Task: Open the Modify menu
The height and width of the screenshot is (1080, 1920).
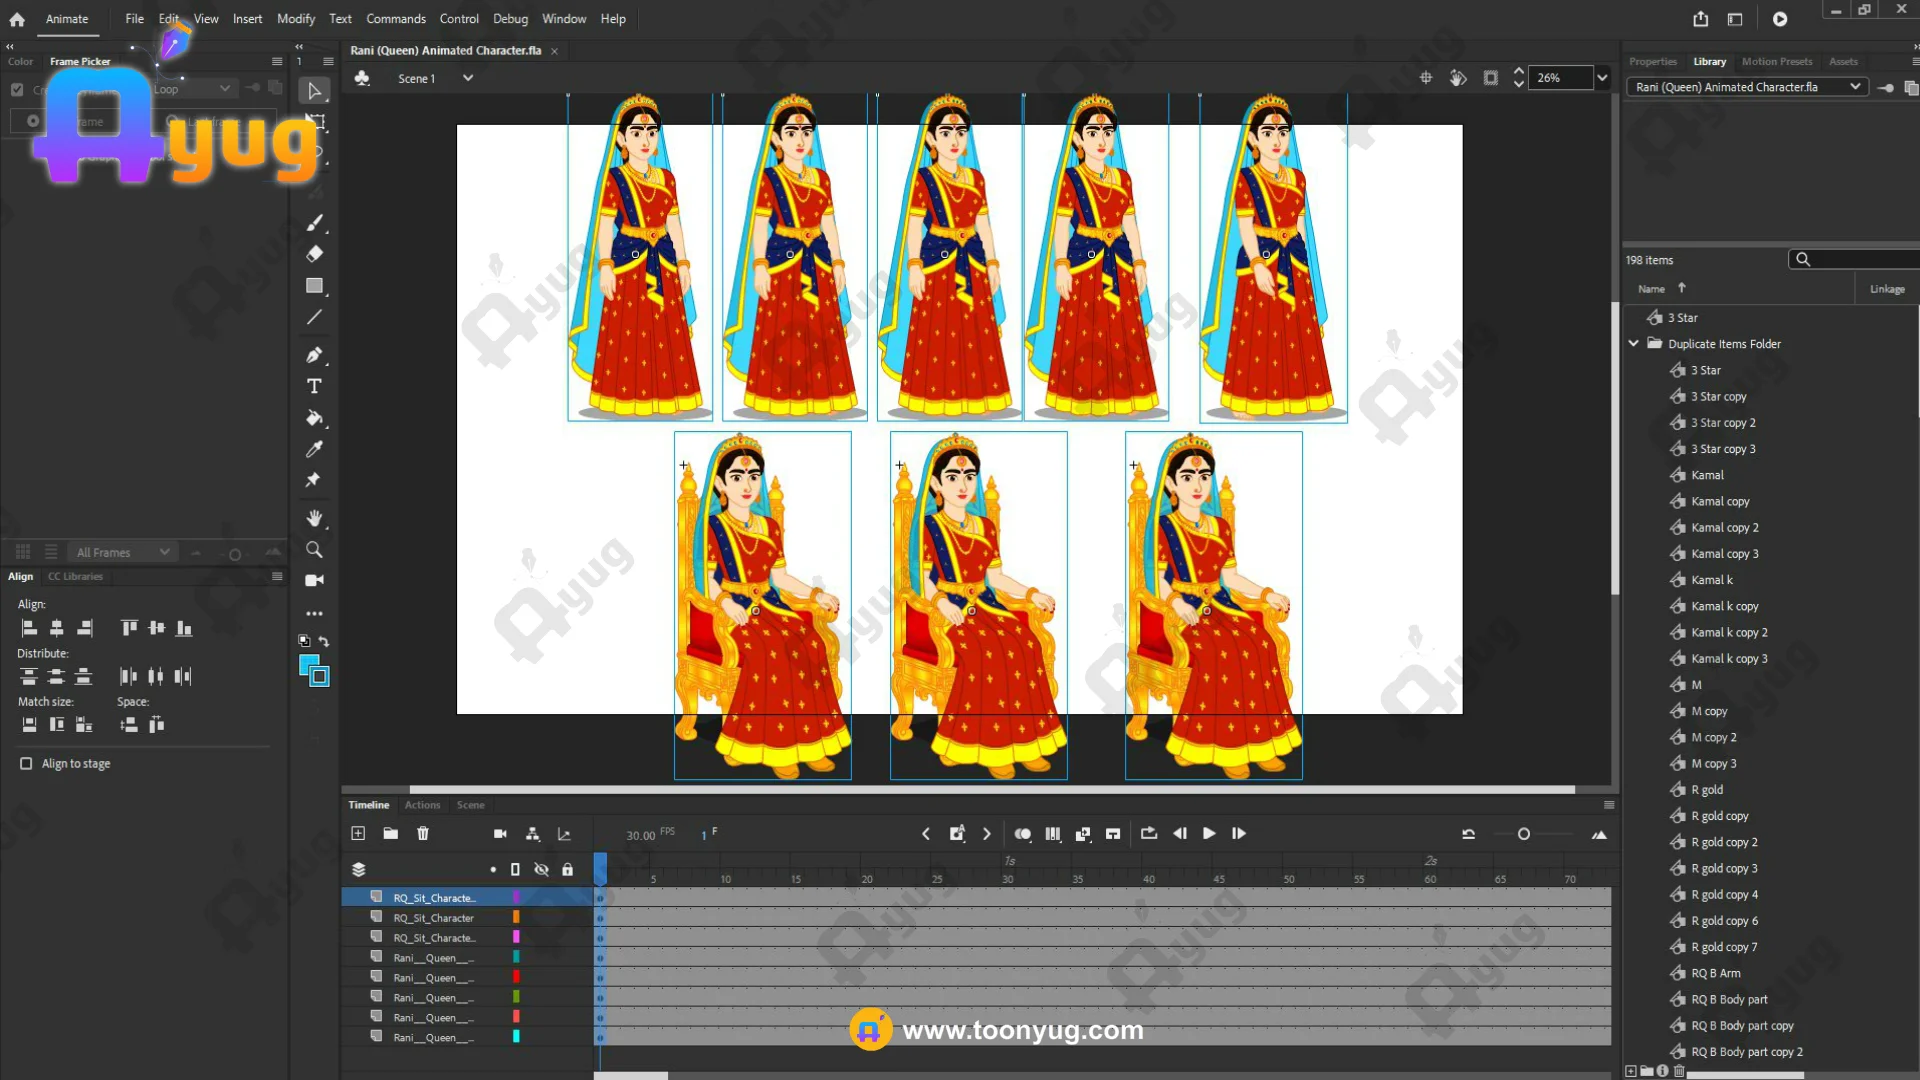Action: click(295, 18)
